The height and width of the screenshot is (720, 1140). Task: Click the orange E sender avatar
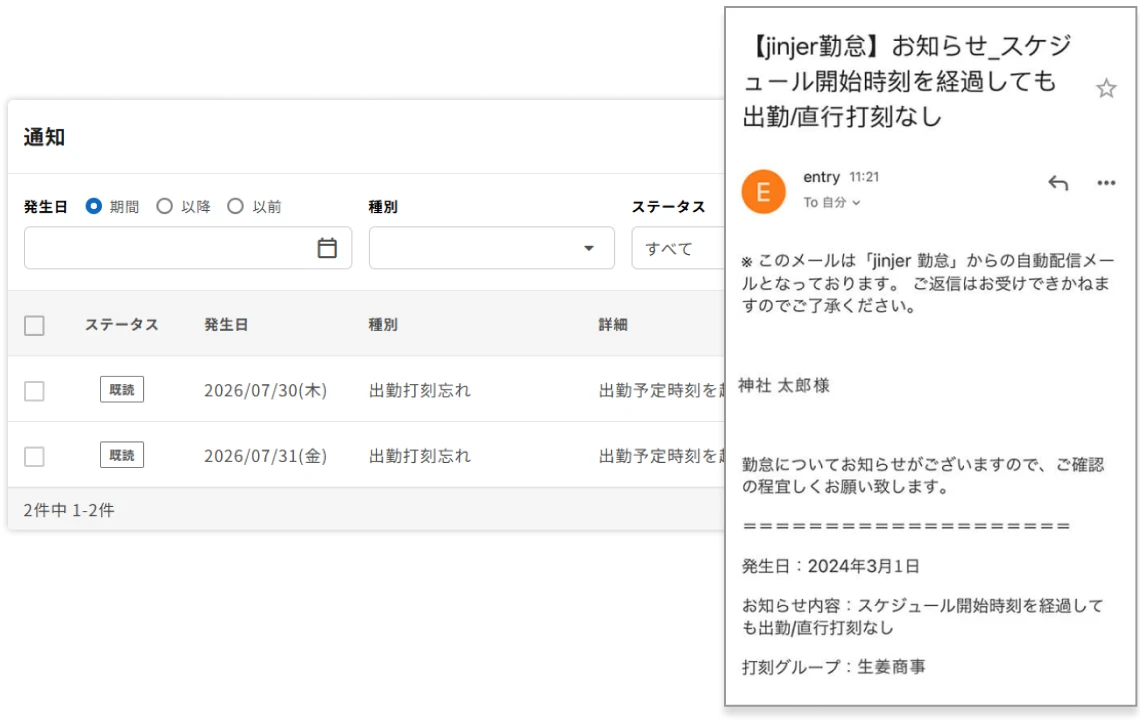763,192
